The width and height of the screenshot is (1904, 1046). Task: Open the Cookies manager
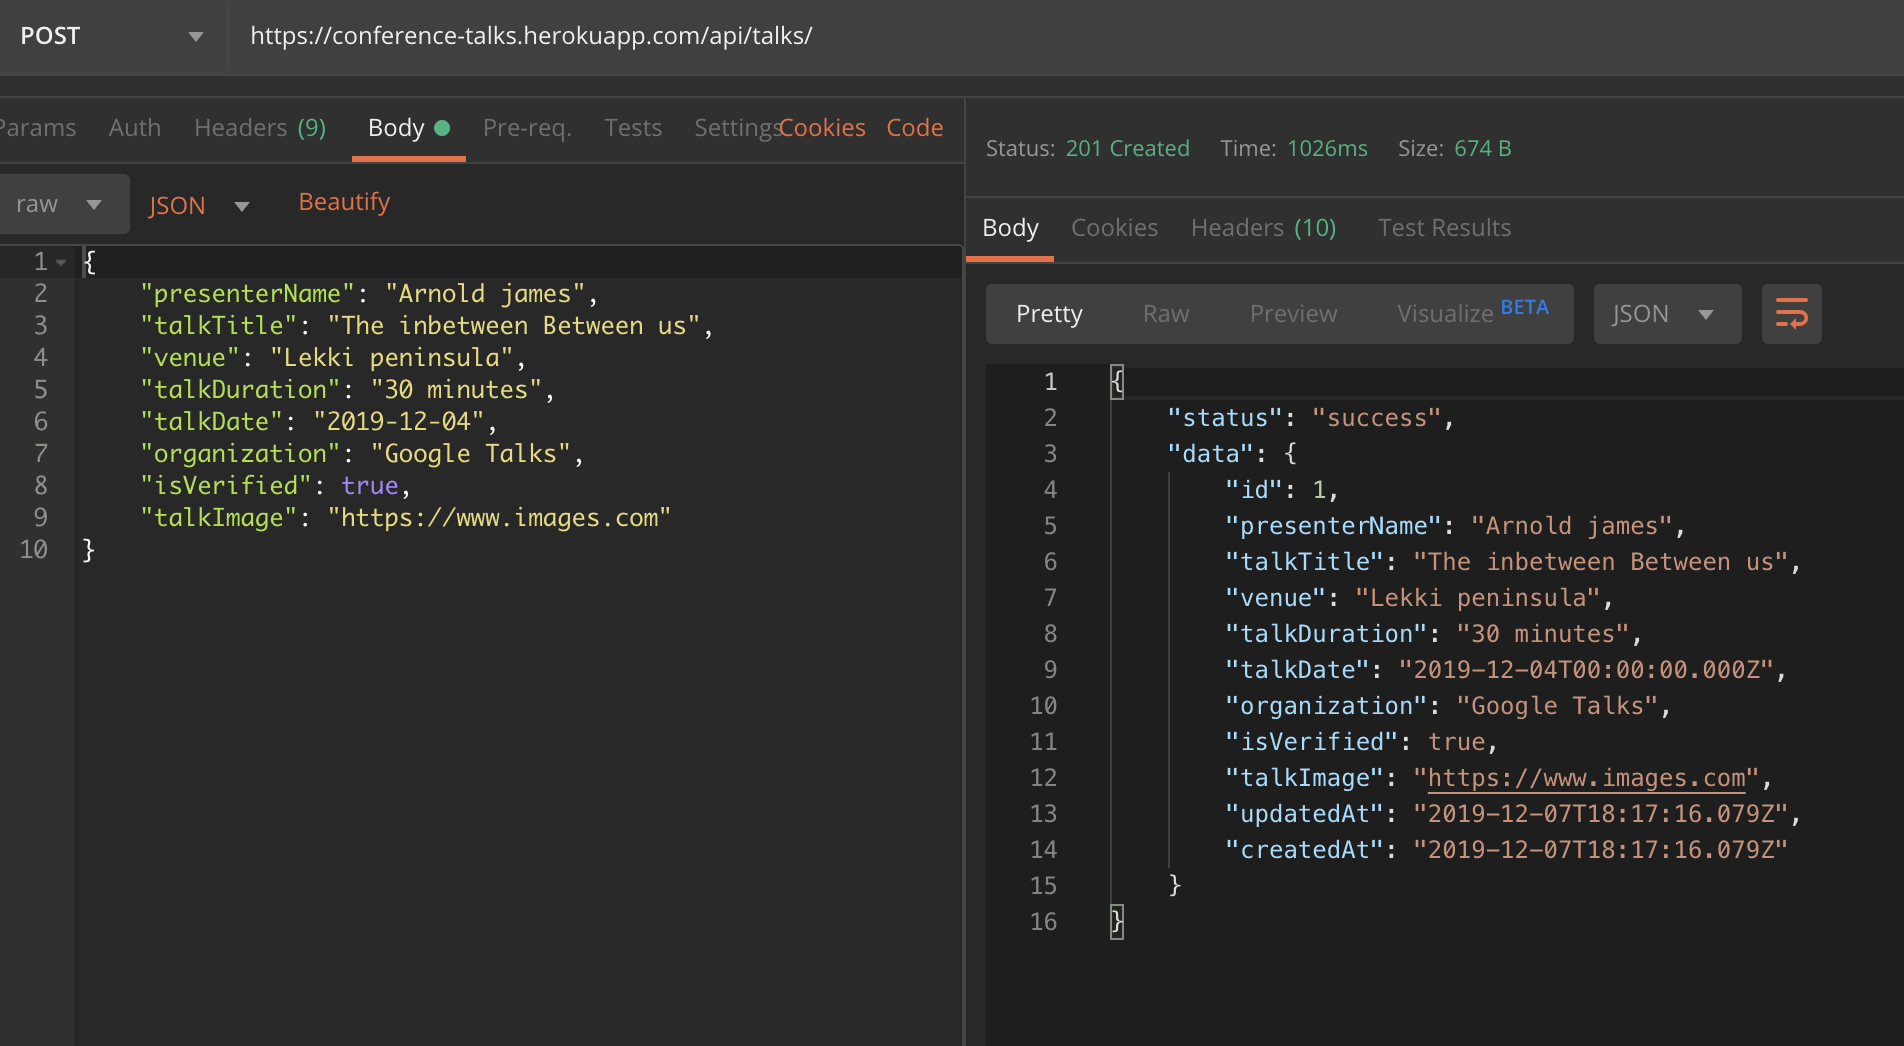(822, 127)
